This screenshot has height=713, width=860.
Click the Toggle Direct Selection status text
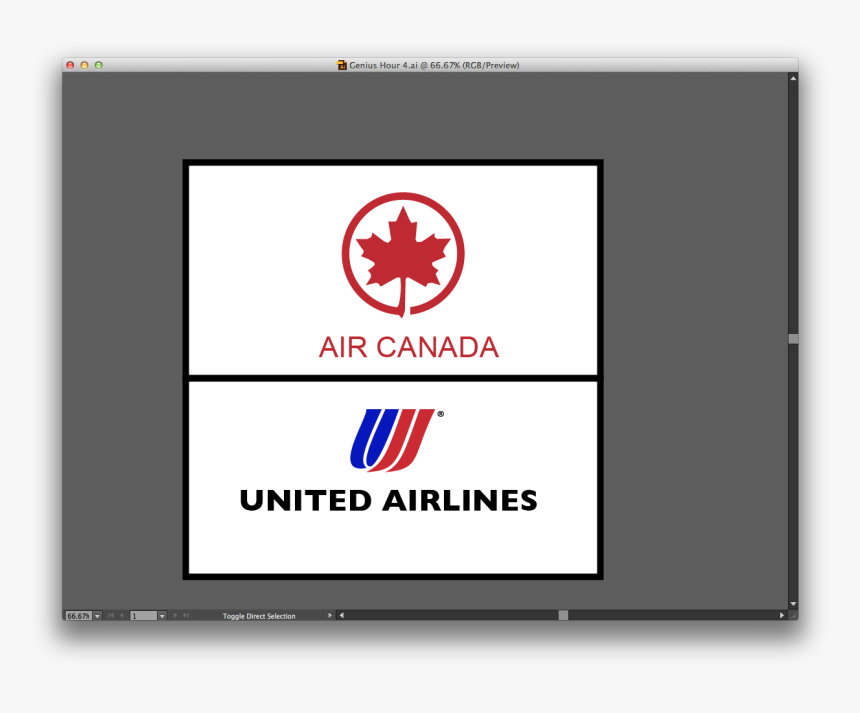coord(259,616)
